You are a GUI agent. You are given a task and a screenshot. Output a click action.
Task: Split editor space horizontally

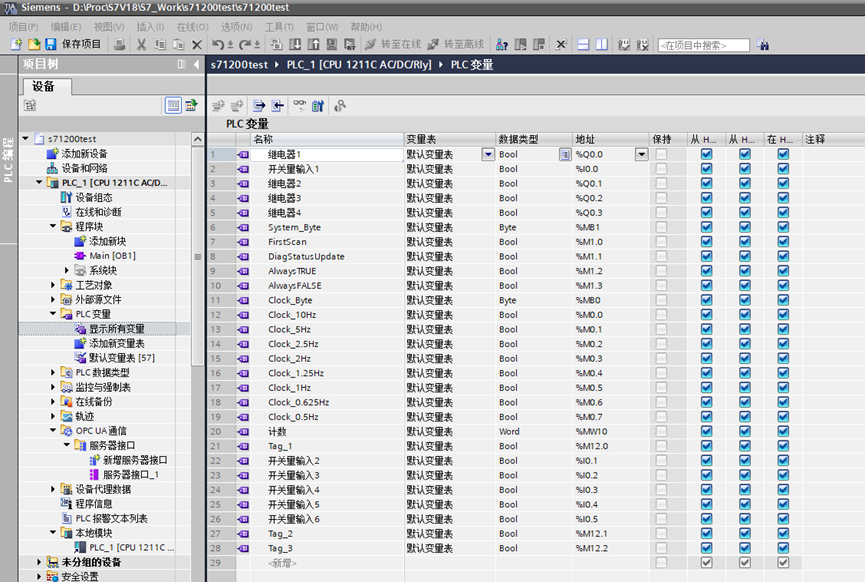click(583, 45)
